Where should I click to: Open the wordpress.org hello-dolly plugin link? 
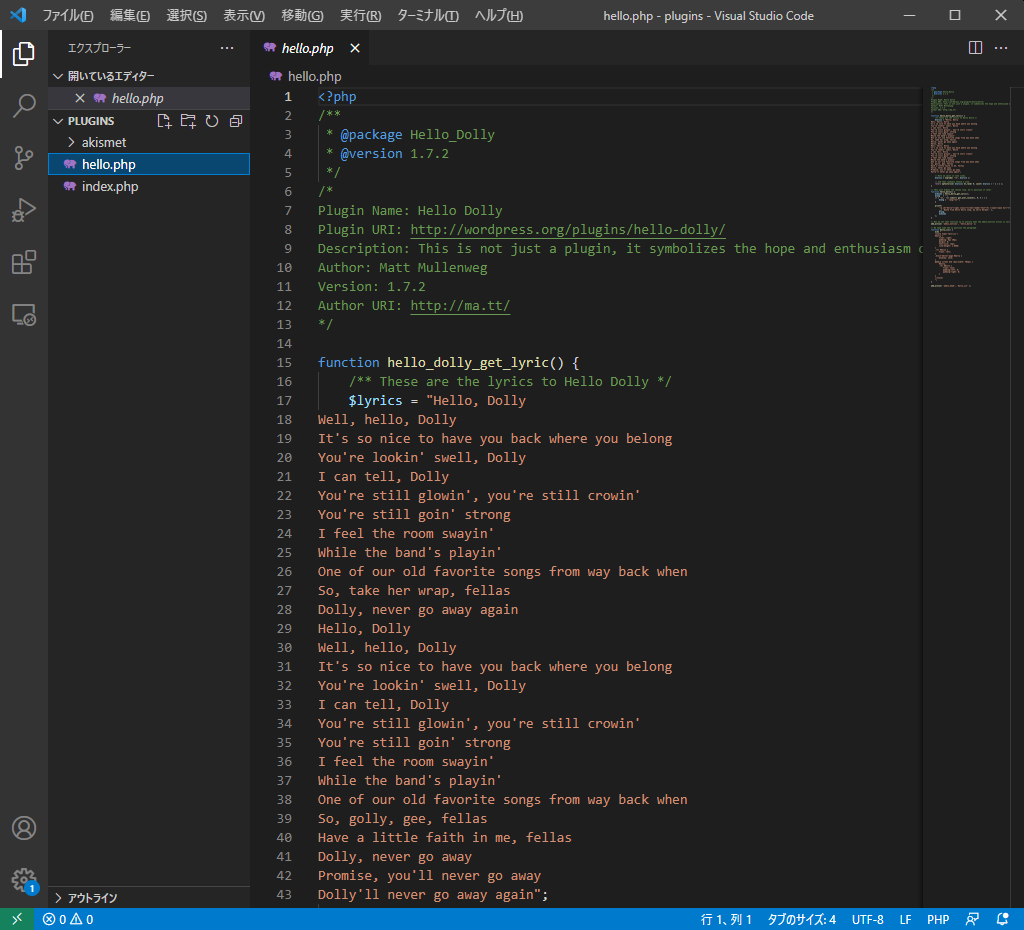(568, 230)
